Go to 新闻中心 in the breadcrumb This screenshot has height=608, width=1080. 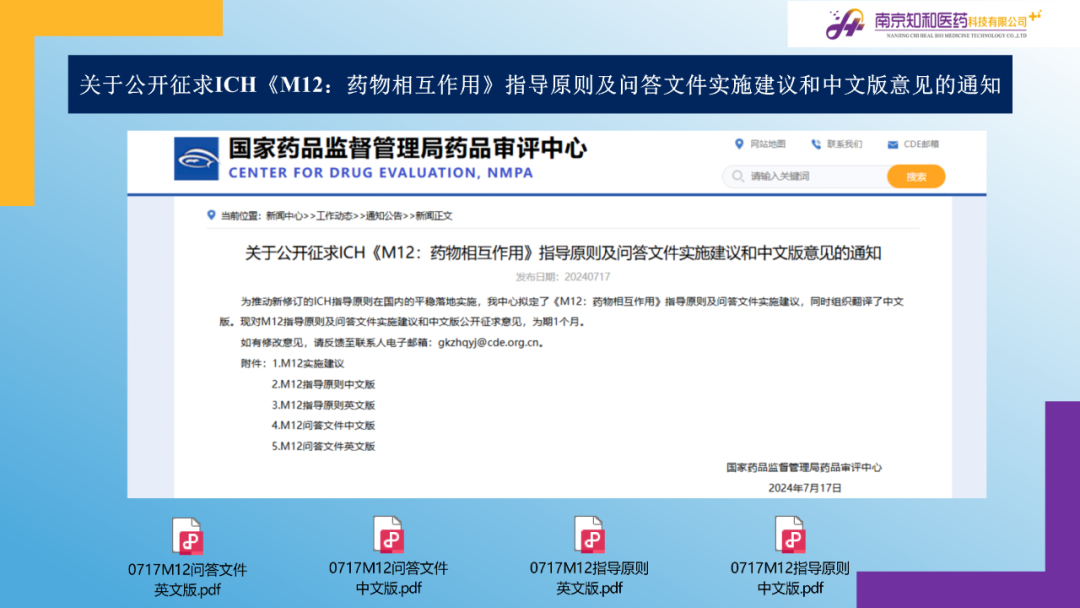tap(284, 215)
